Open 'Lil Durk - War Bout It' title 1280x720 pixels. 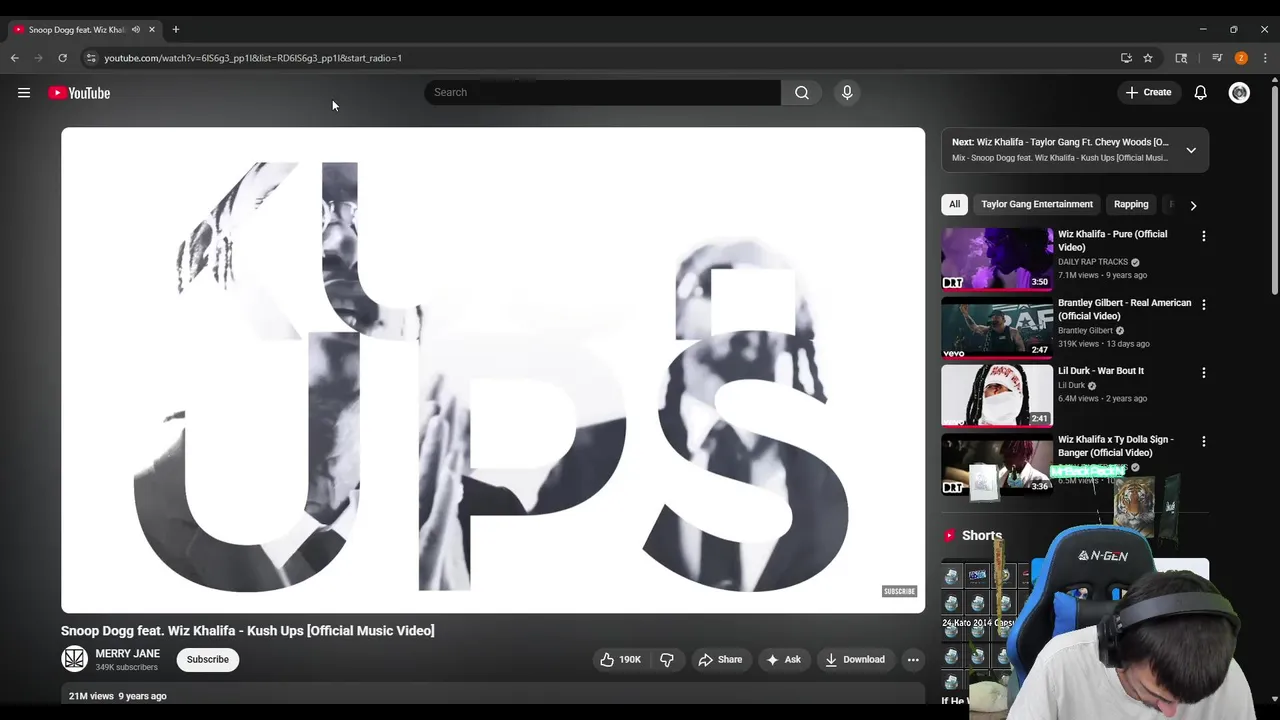(x=1101, y=371)
